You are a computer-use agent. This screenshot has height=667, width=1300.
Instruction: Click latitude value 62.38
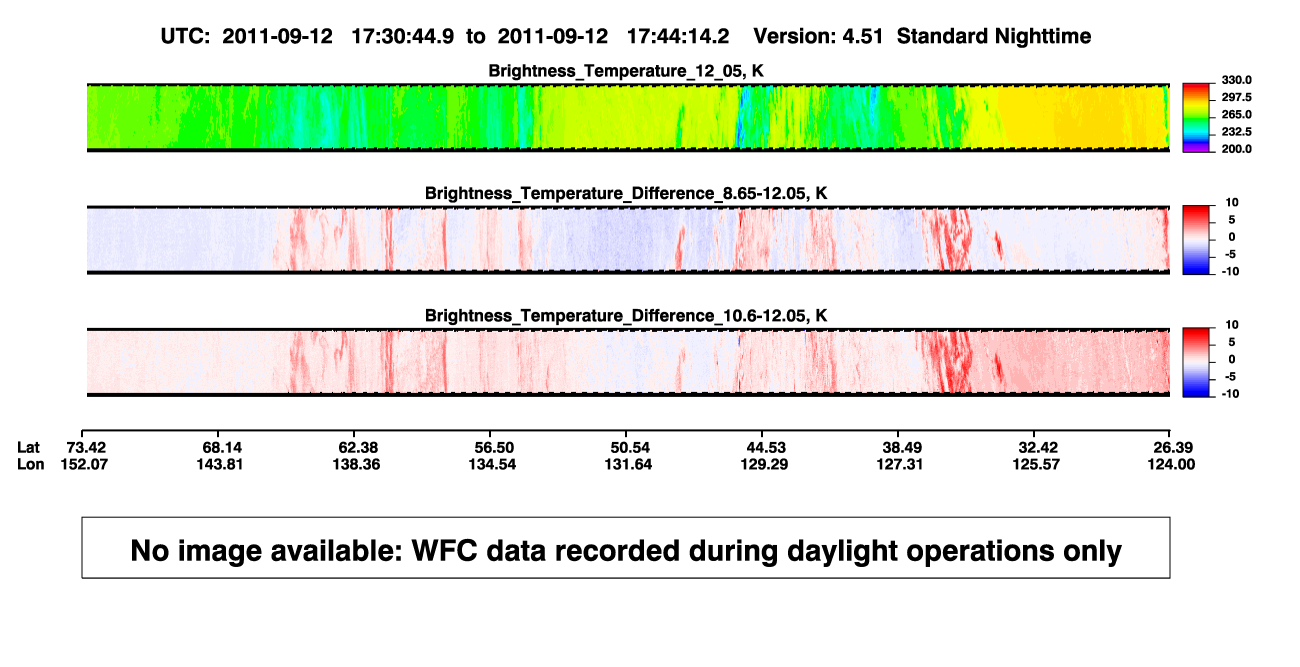357,446
